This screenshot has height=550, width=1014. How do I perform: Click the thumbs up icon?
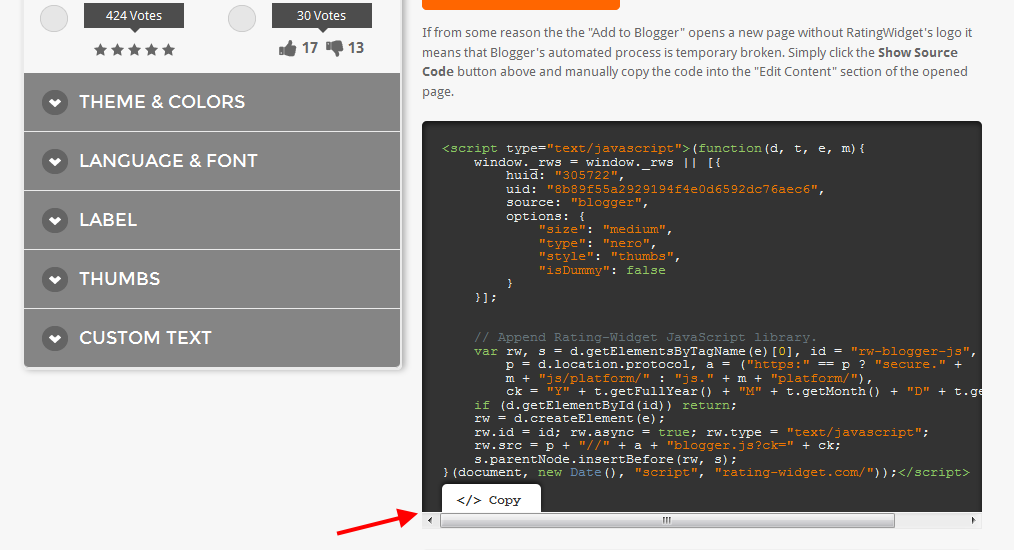287,48
